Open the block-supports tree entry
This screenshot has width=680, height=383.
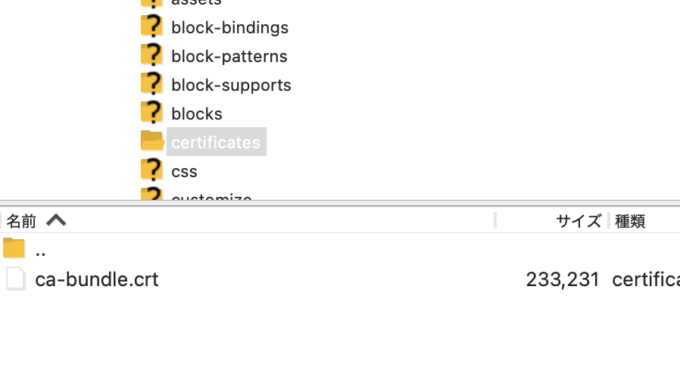coord(231,85)
